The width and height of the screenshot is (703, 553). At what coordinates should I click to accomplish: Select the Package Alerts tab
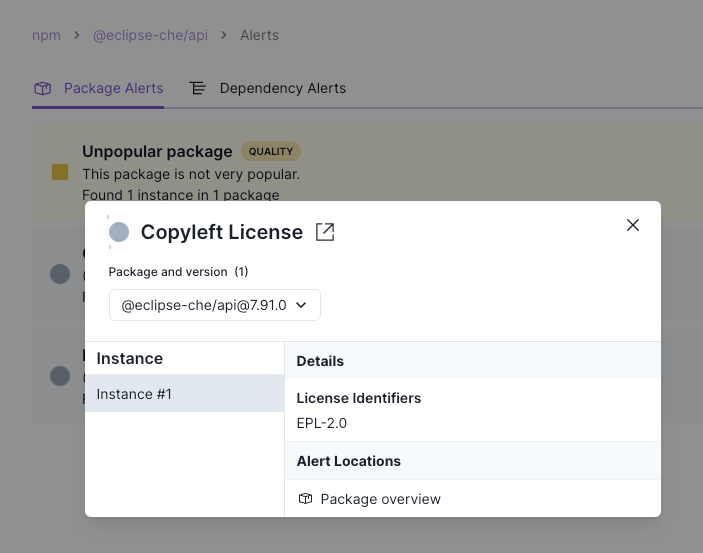pos(113,88)
